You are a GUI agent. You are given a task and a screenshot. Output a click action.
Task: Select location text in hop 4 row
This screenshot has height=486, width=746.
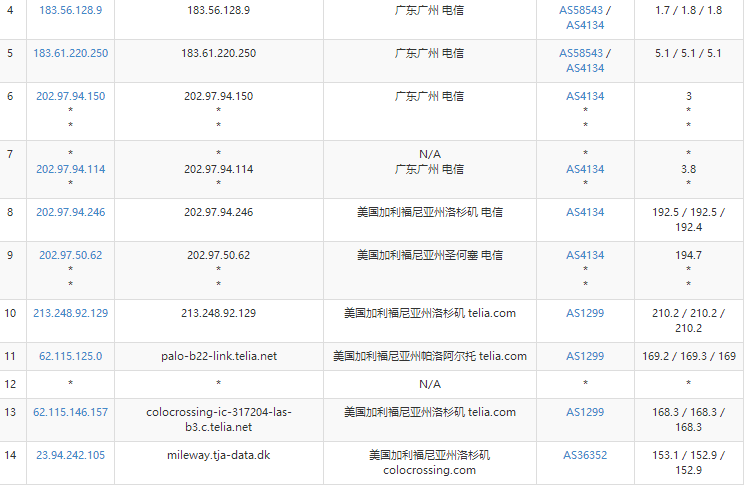click(x=430, y=10)
